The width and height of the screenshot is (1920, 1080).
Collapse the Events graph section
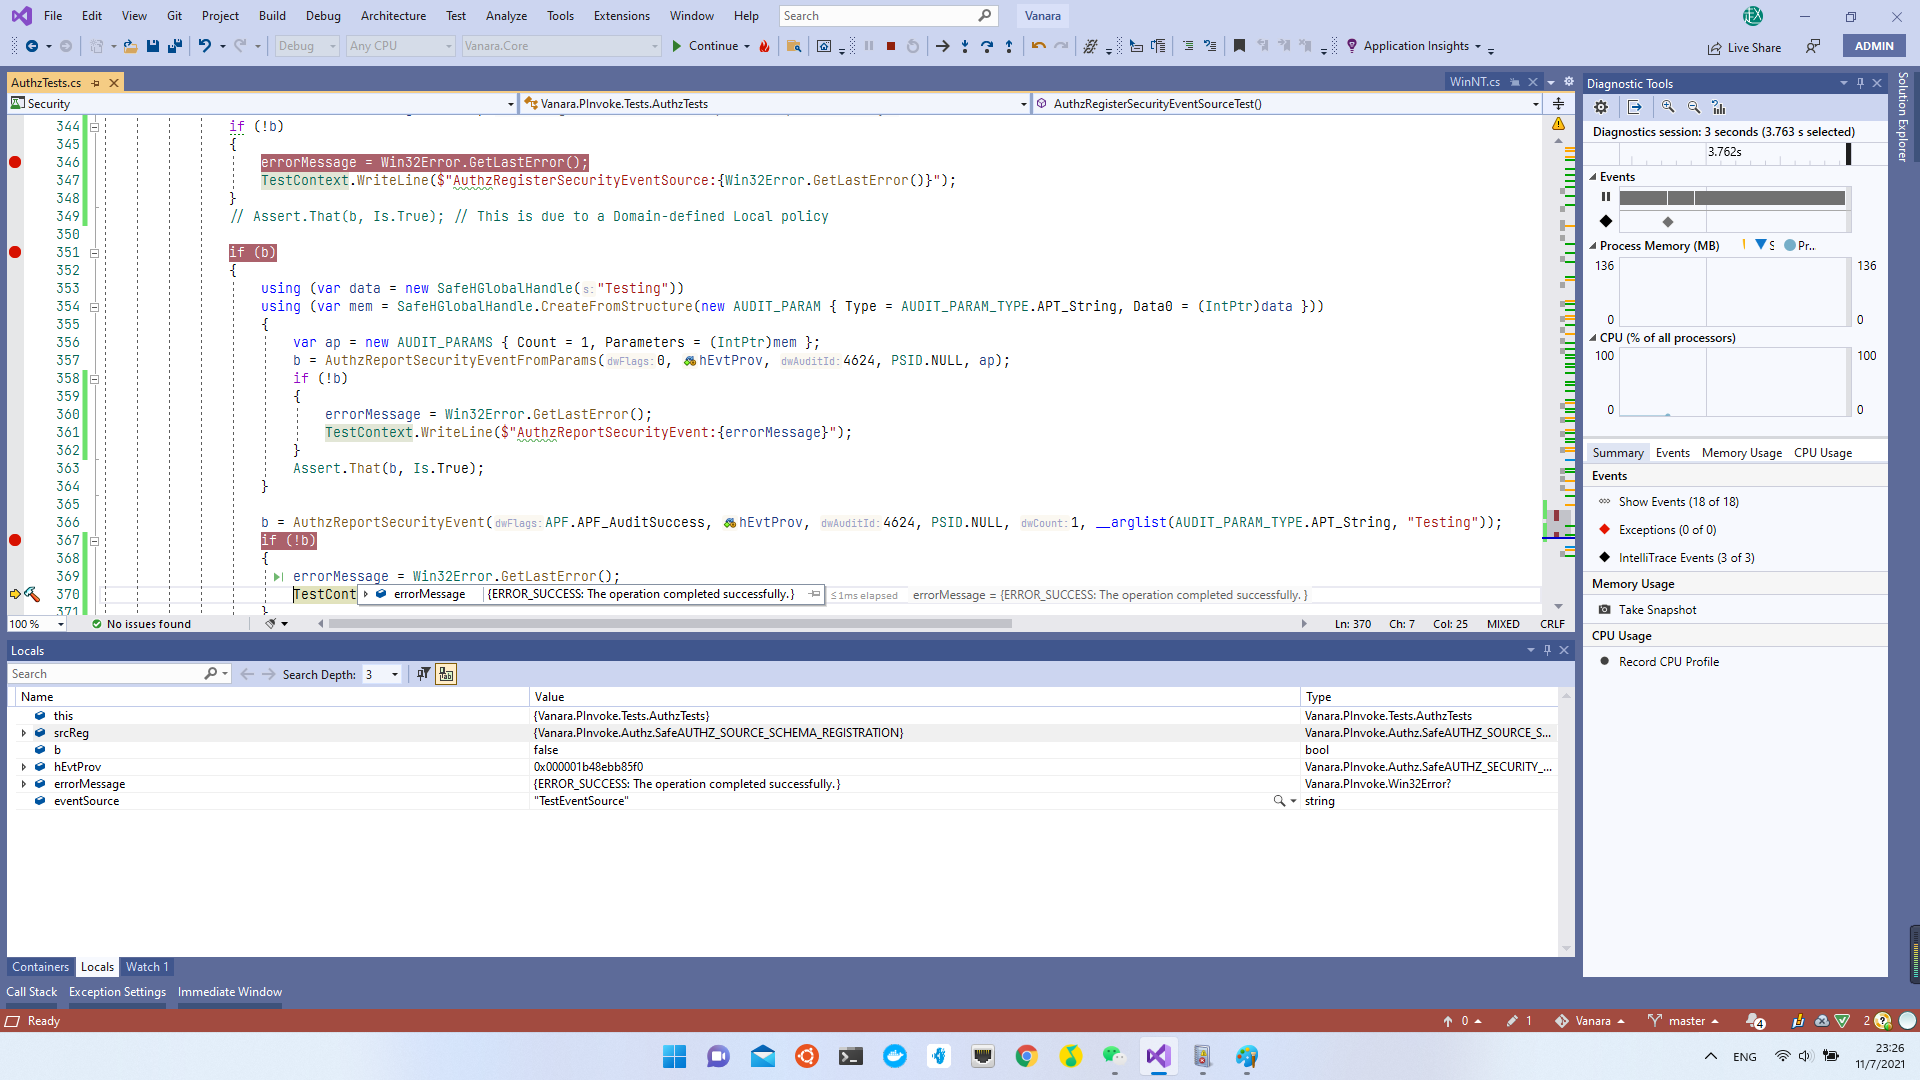(1593, 177)
